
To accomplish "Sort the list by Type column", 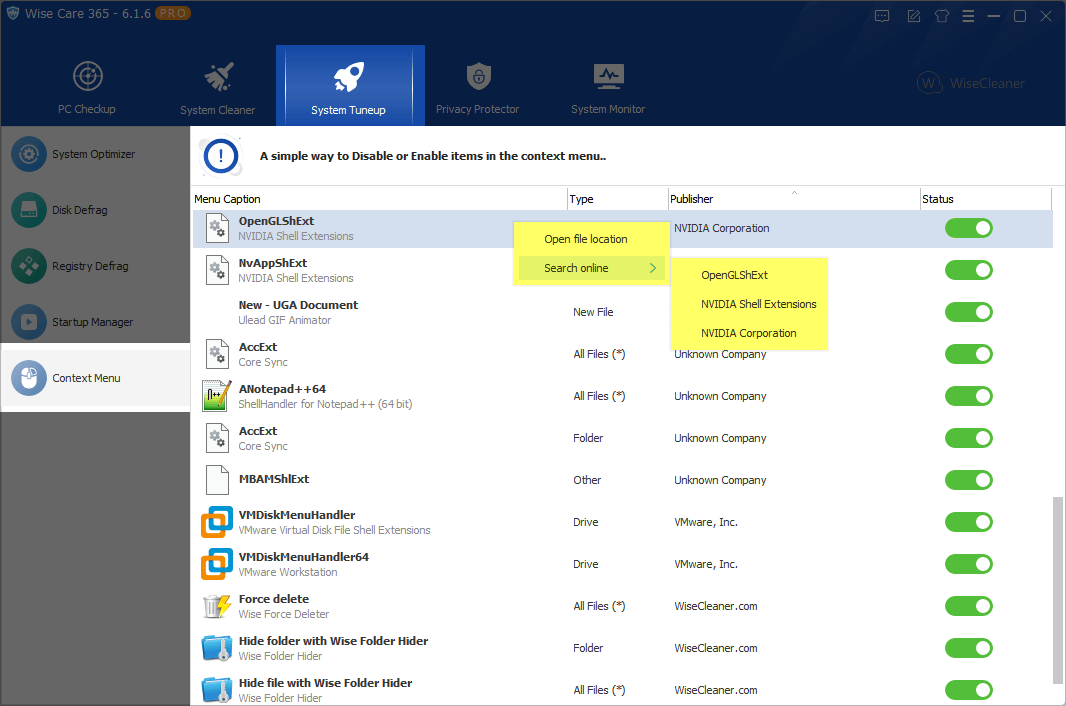I will [x=618, y=199].
